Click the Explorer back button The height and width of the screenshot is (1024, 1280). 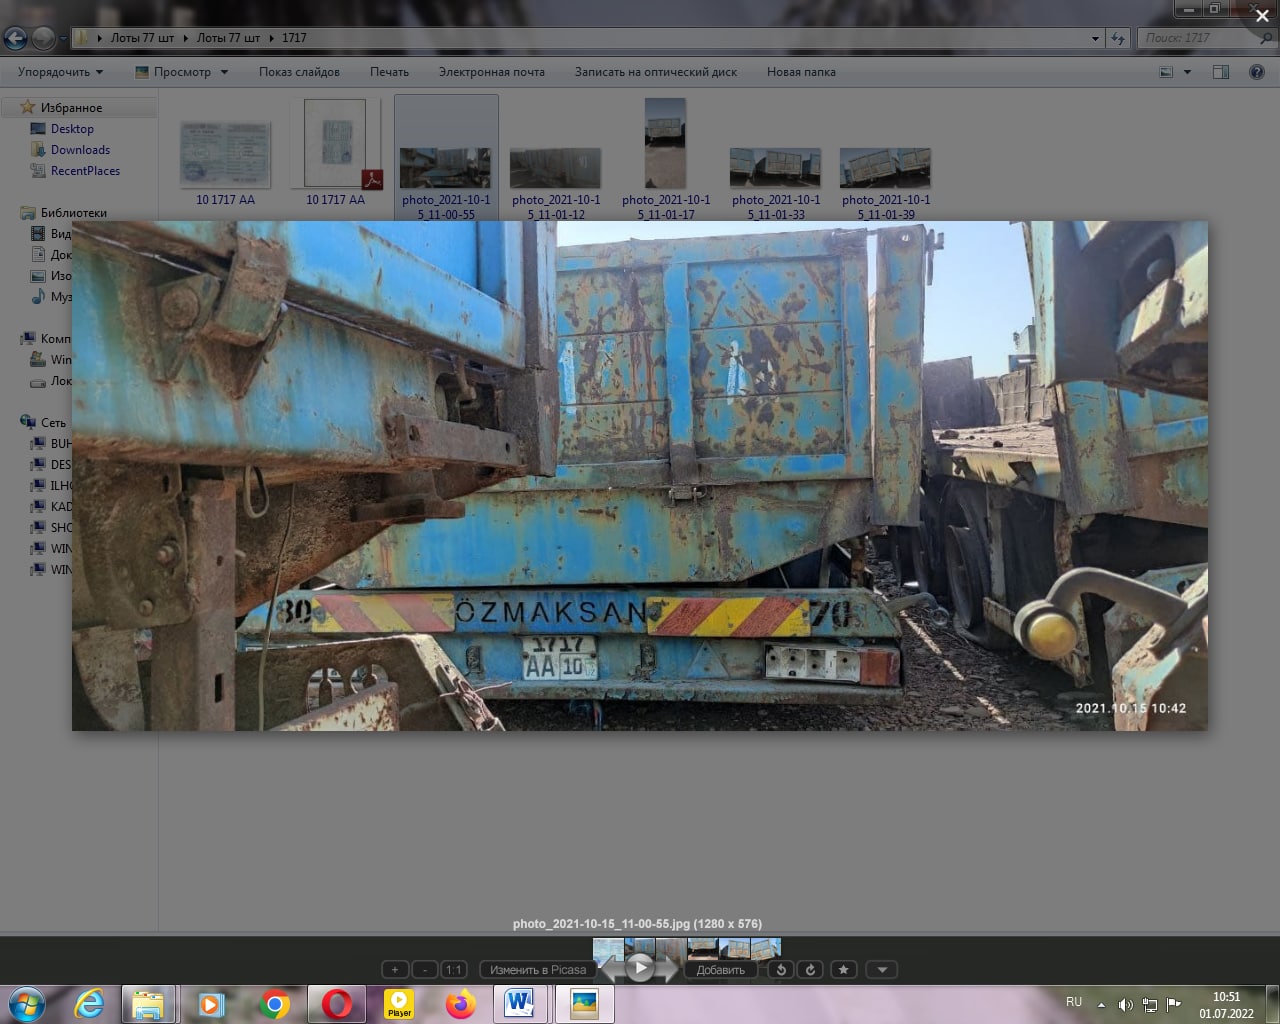15,38
